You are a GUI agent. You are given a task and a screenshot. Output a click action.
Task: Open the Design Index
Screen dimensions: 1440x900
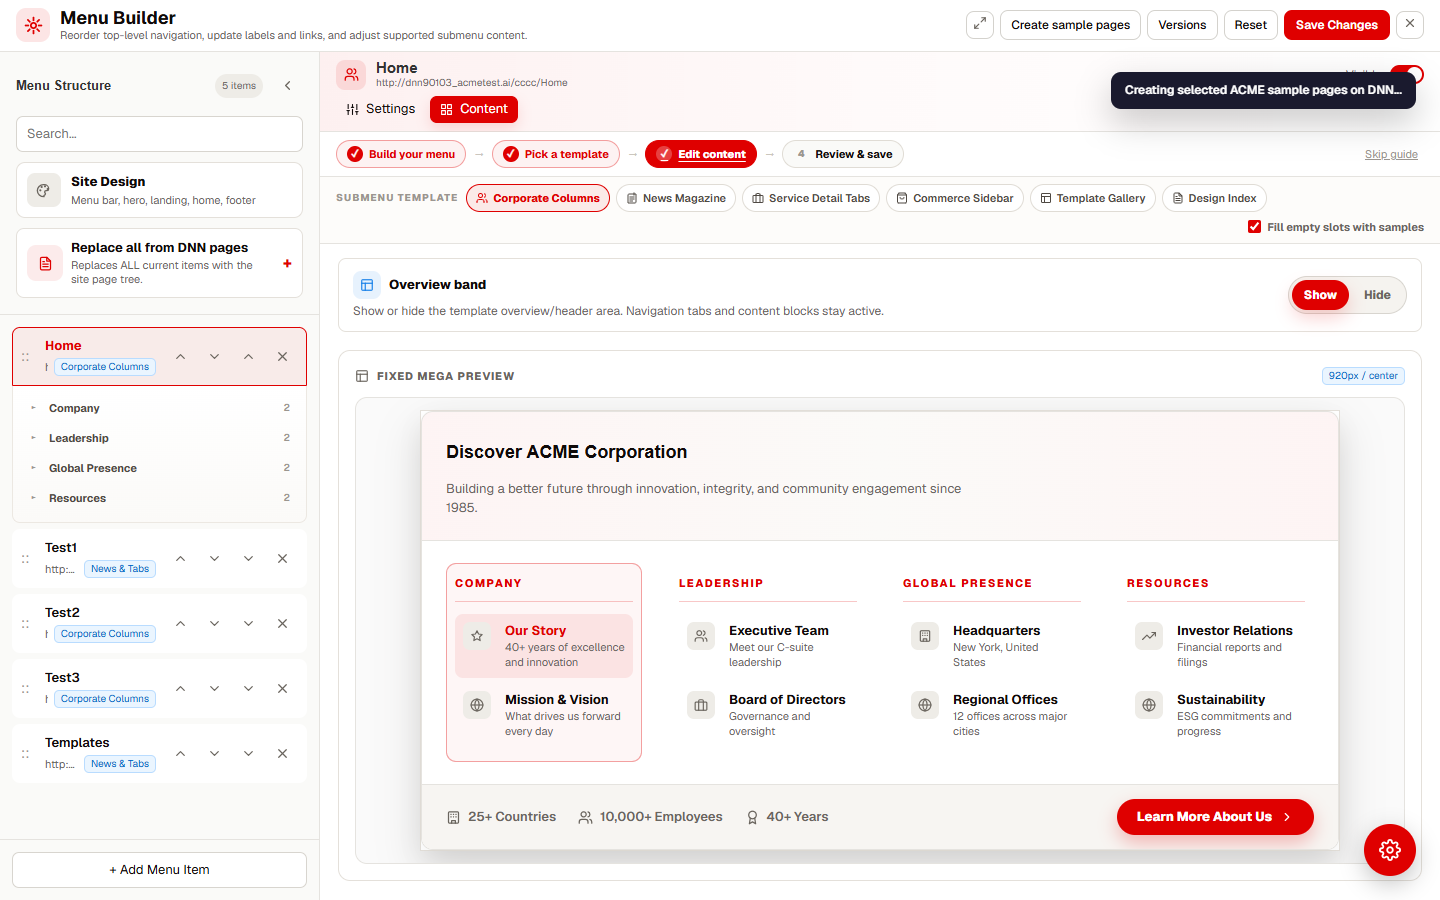click(x=1214, y=198)
